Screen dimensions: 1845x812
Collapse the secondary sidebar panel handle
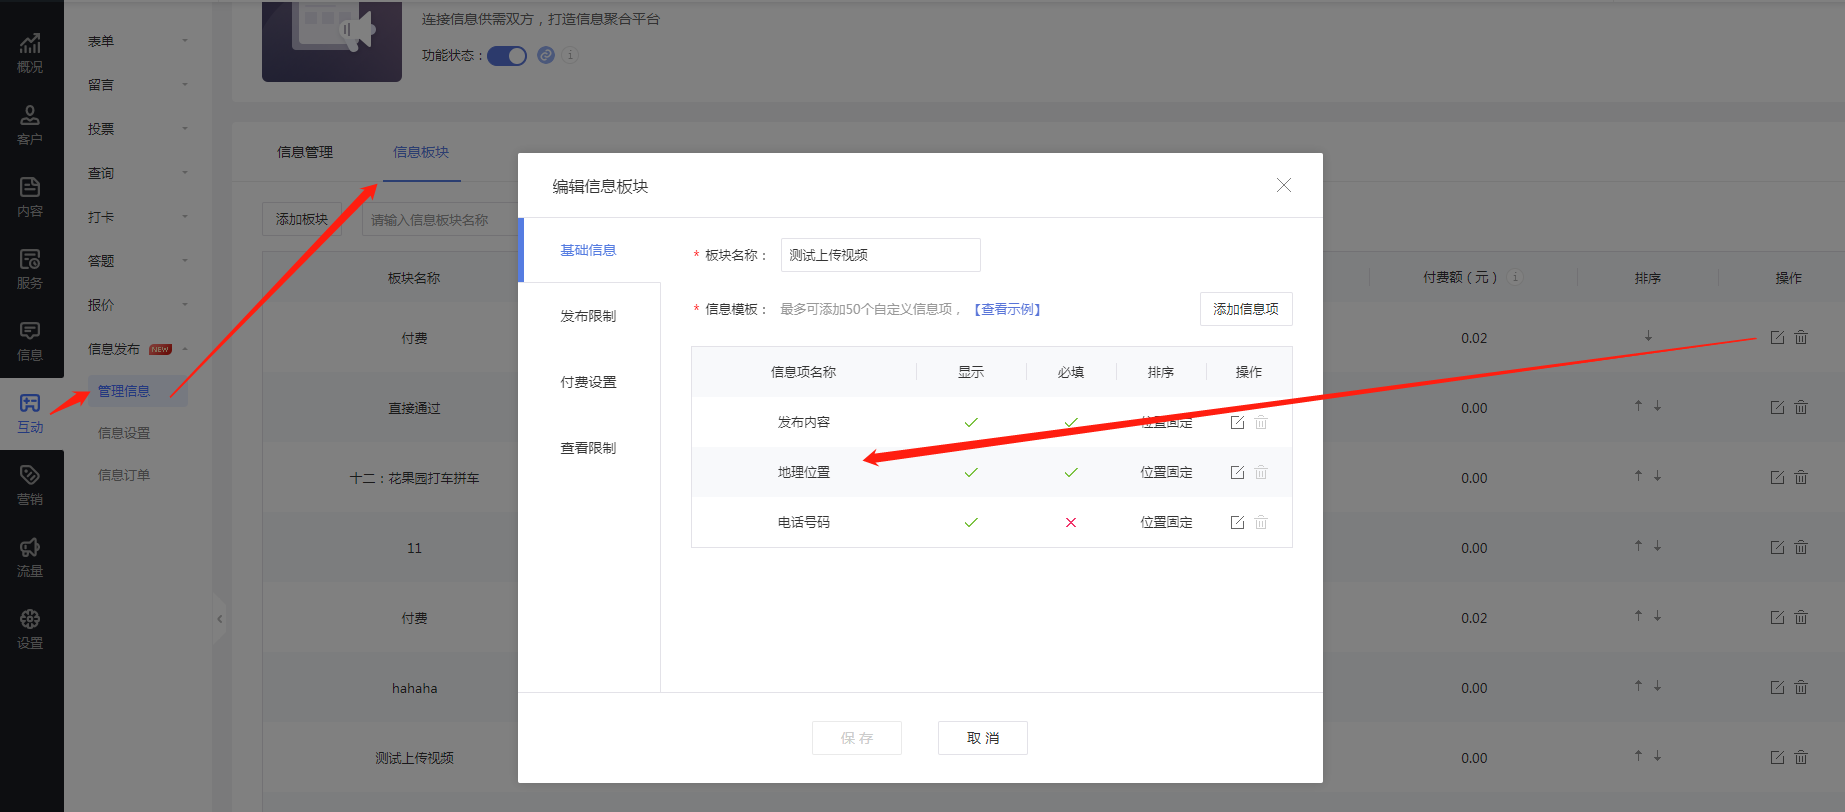click(219, 619)
